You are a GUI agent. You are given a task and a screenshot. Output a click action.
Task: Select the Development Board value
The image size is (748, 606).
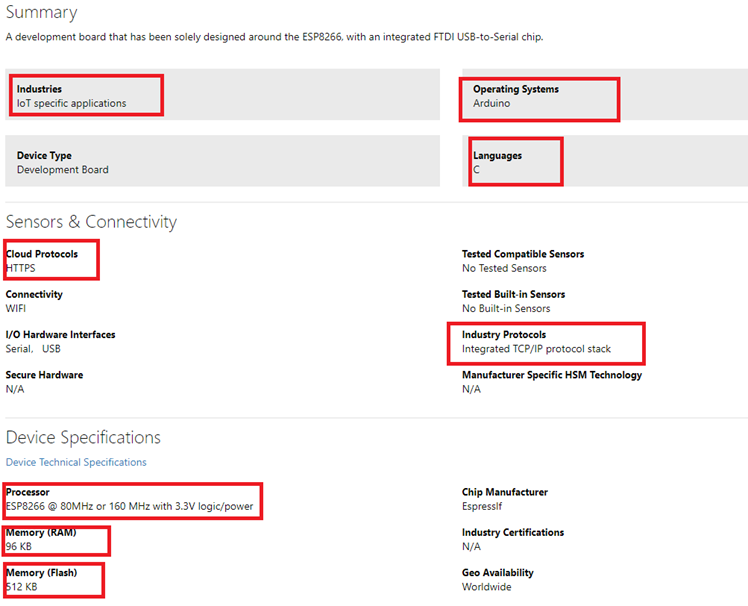point(62,170)
